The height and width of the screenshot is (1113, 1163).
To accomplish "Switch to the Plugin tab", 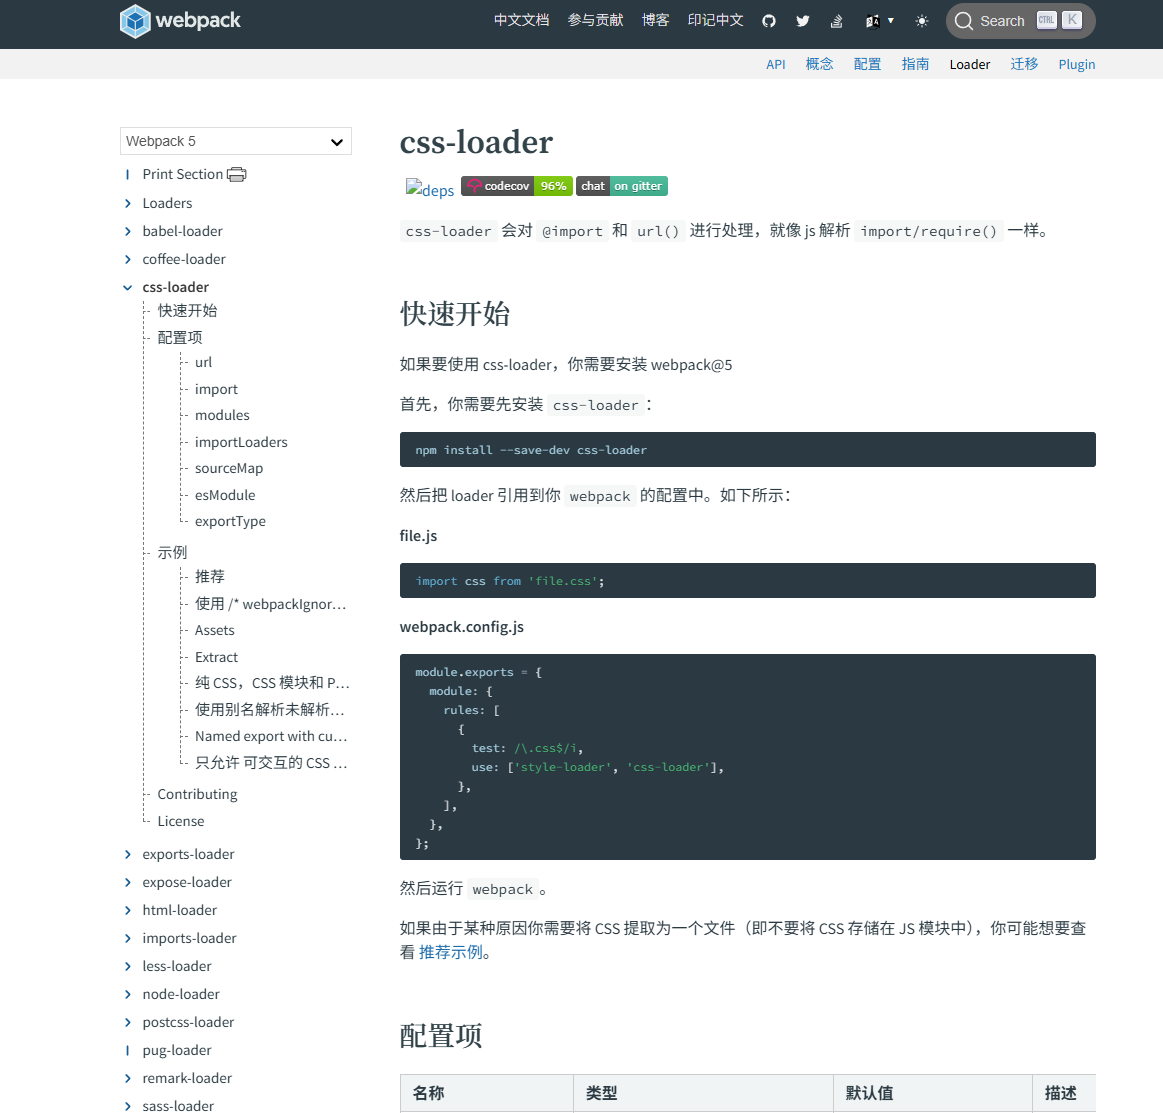I will 1077,65.
